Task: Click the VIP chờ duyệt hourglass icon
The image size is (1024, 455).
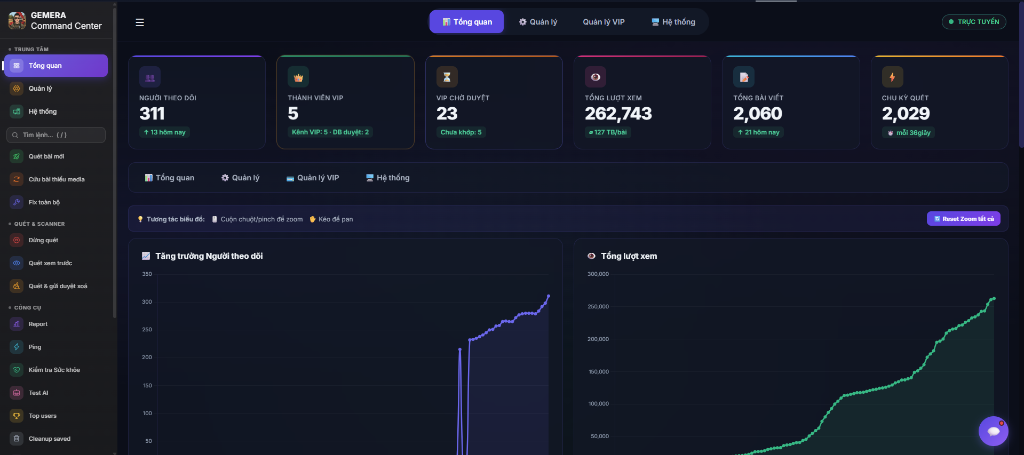Action: pyautogui.click(x=447, y=77)
